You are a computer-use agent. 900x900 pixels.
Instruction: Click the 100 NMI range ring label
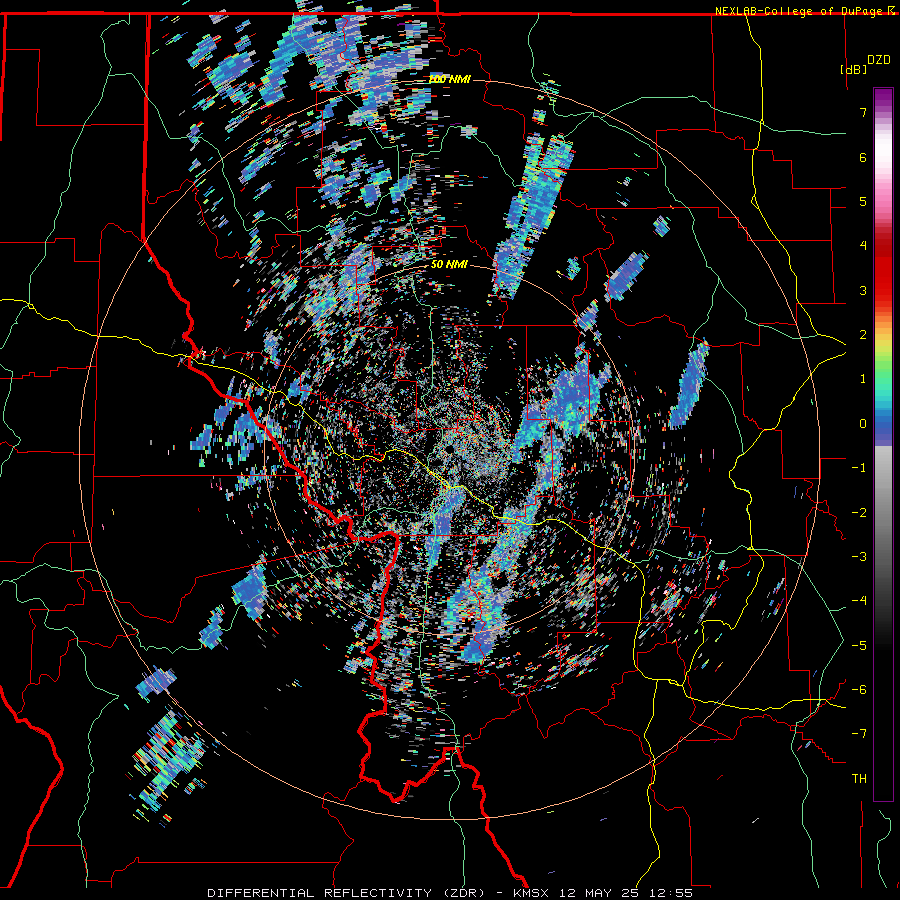(449, 79)
